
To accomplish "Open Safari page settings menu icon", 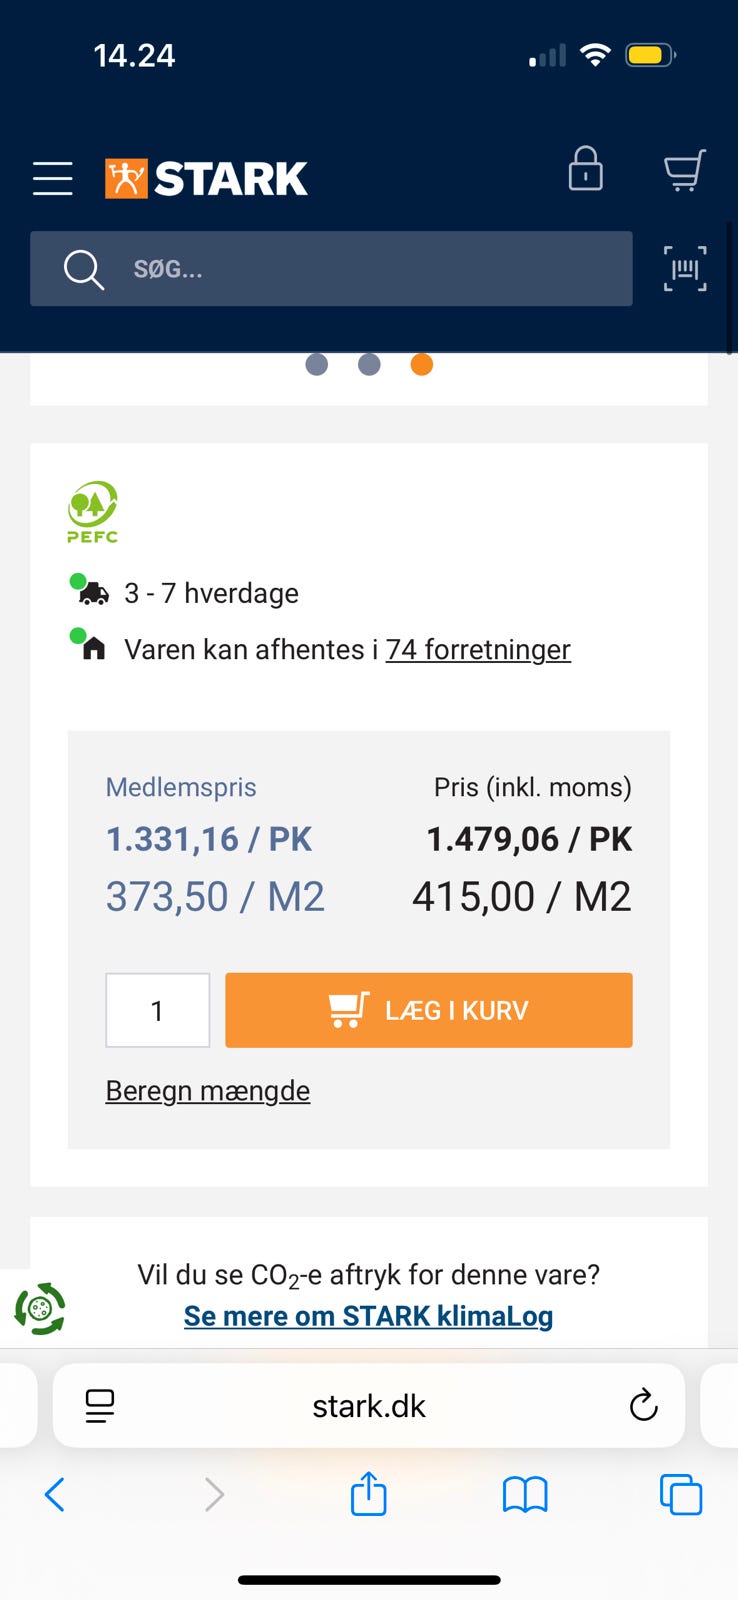I will pos(100,1406).
